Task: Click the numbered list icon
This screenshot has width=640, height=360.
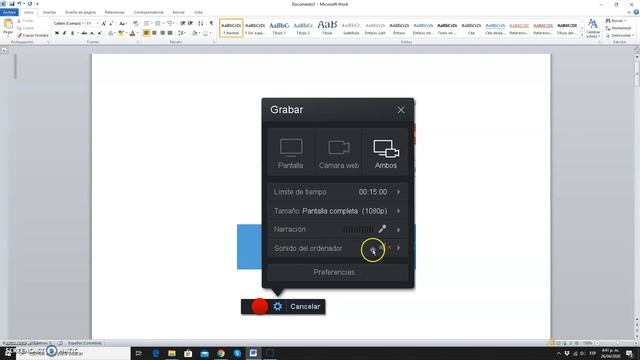Action: [x=158, y=24]
